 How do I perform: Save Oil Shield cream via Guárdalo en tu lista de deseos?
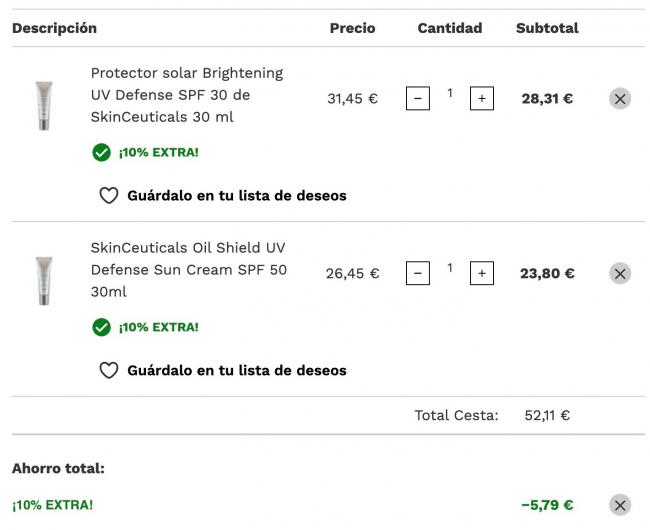tap(237, 370)
